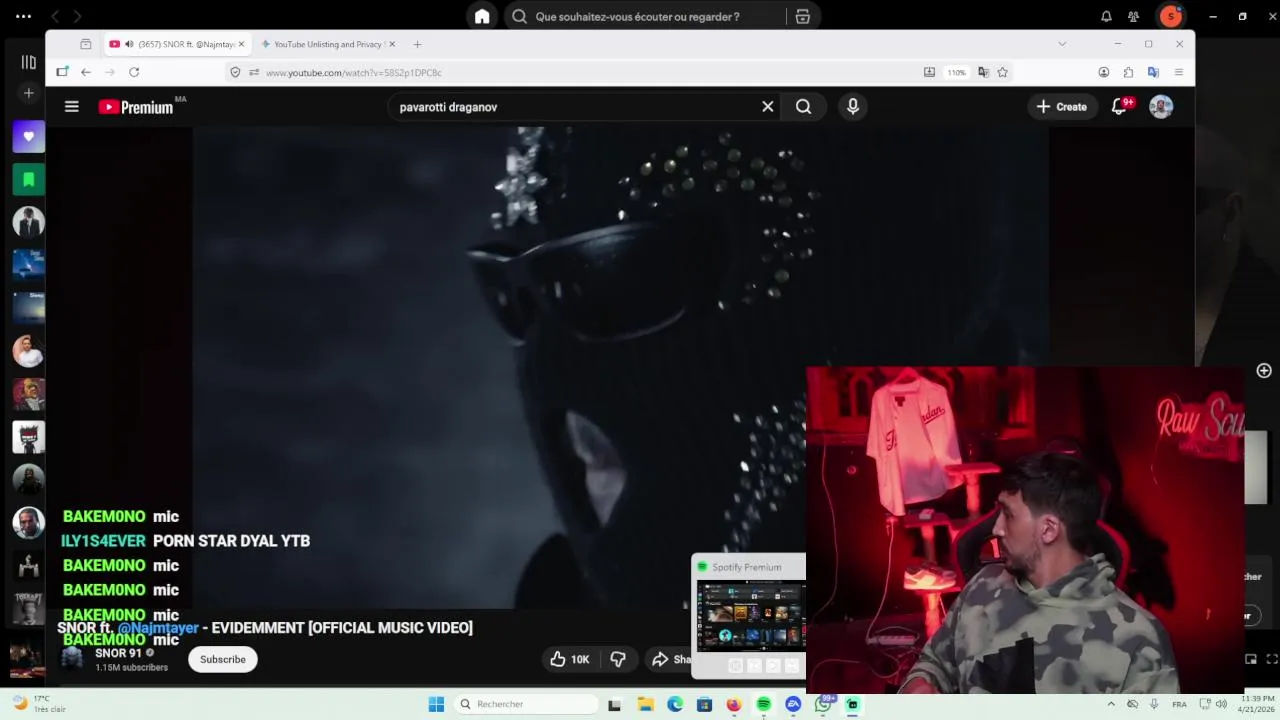
Task: Open a new browser tab
Action: (417, 44)
